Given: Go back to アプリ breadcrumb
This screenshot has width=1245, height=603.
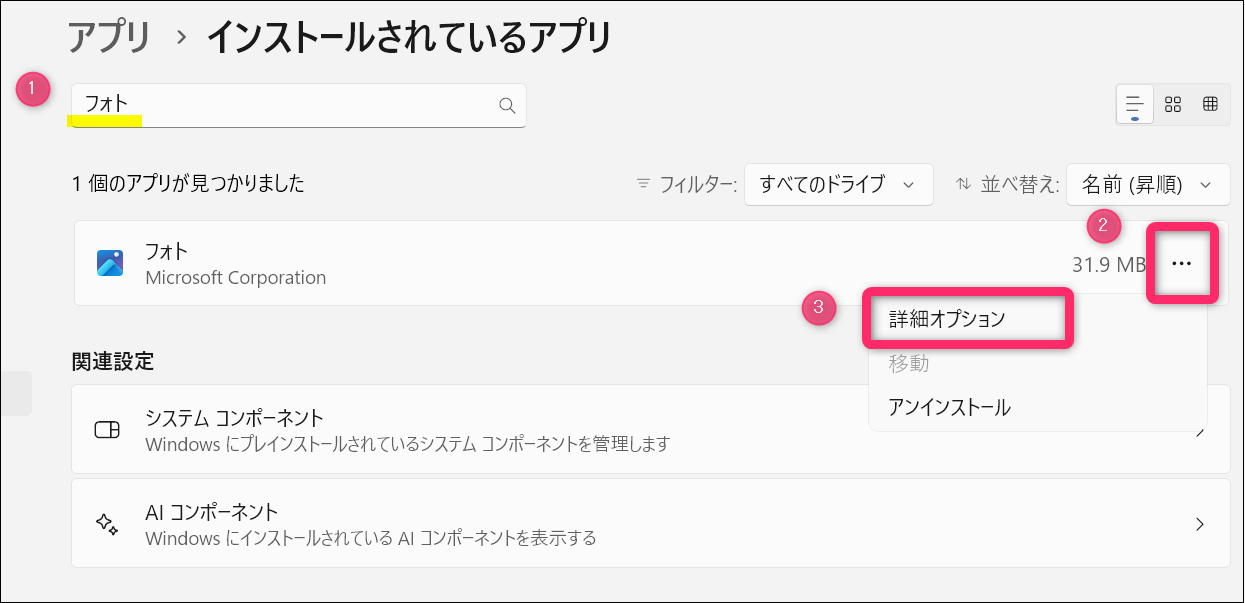Looking at the screenshot, I should [x=109, y=38].
